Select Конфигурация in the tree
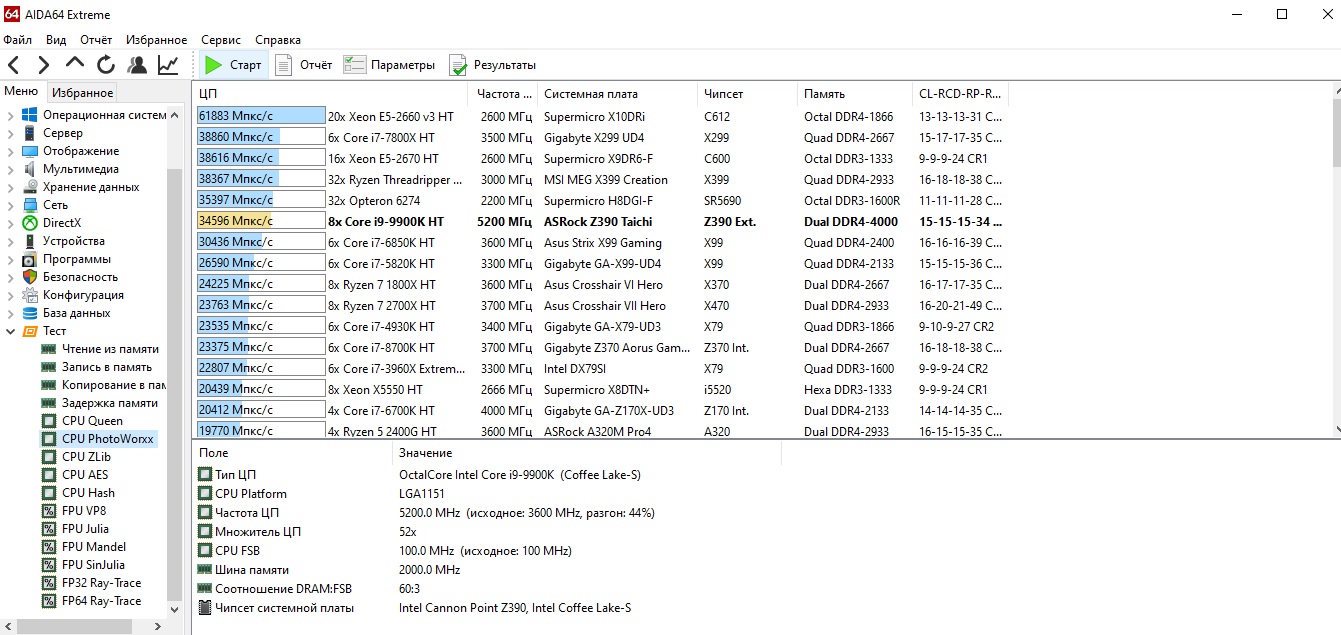1341x635 pixels. click(83, 295)
